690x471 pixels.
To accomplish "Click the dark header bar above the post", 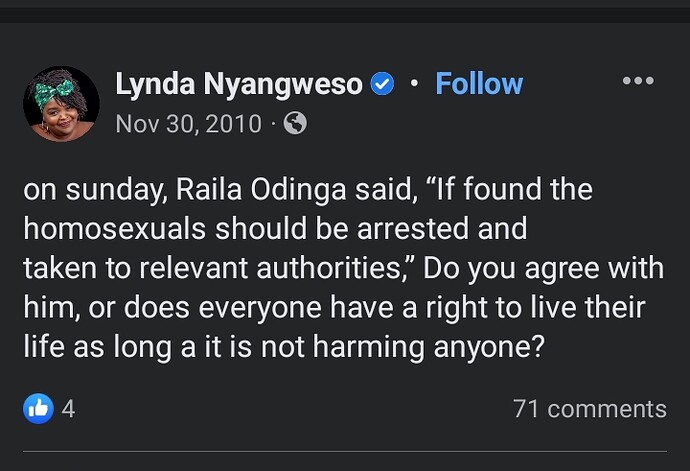I will click(345, 10).
